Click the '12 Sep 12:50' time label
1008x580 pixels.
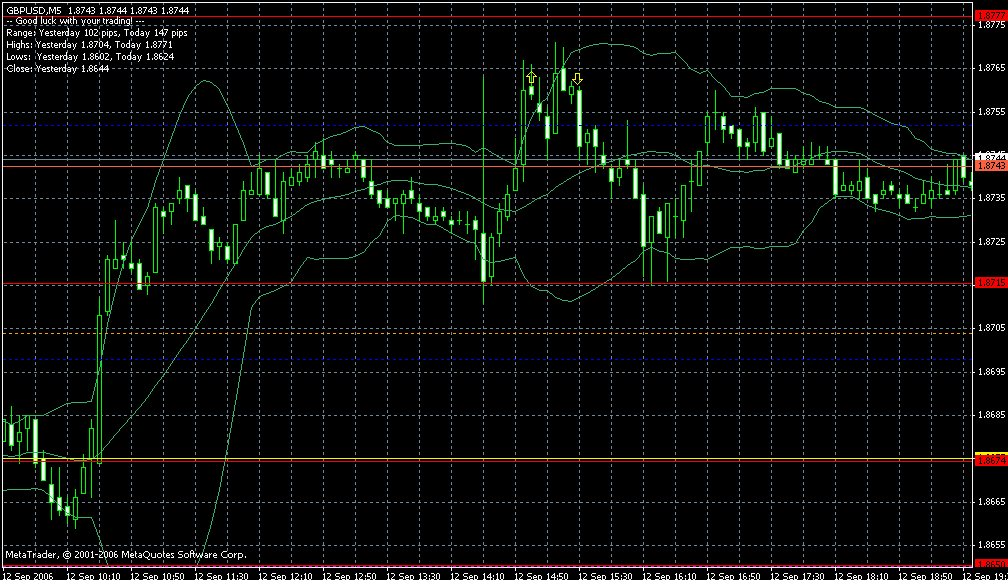pyautogui.click(x=349, y=575)
